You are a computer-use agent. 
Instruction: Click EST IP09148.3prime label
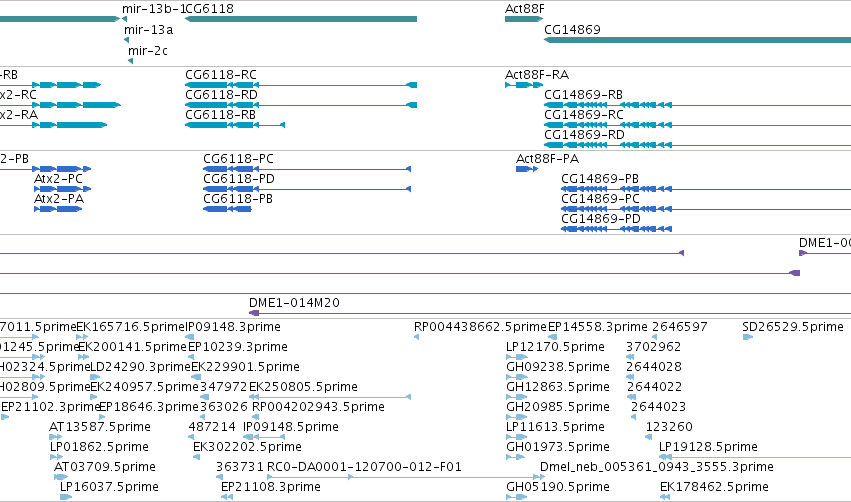[x=233, y=327]
